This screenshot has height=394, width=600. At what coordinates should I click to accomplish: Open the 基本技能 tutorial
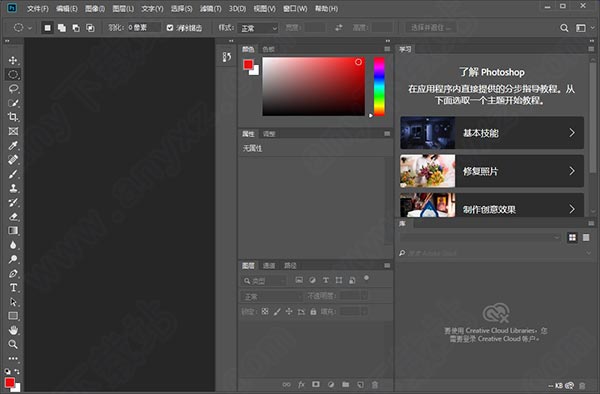click(492, 133)
